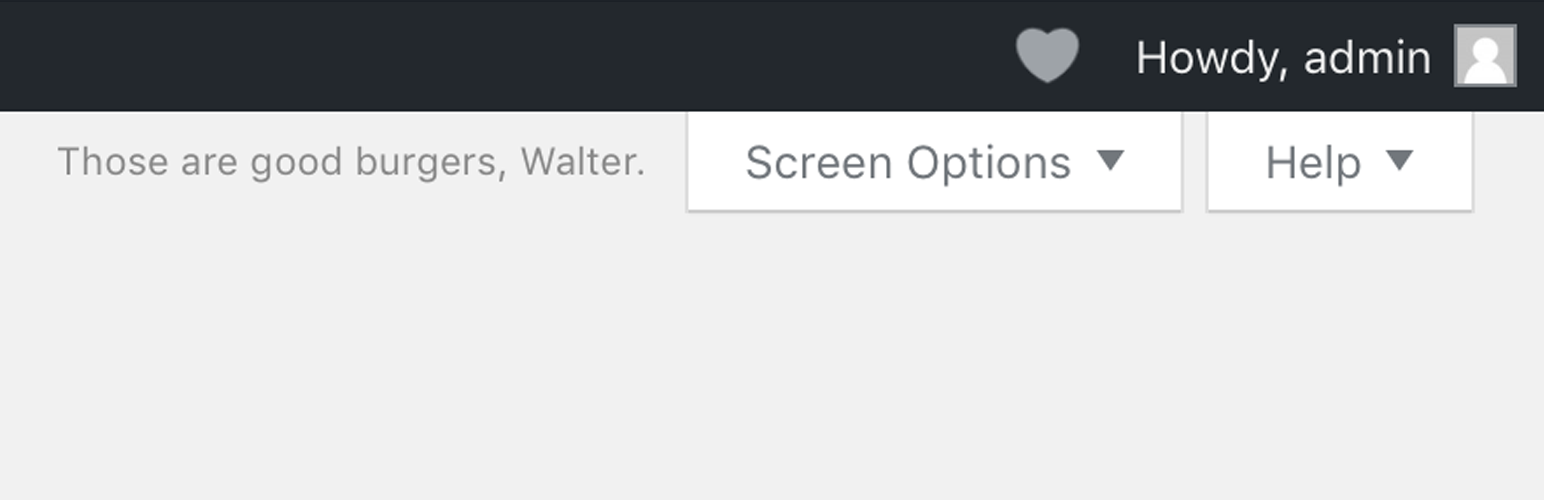Click the word "admin" in the toolbar
The image size is (1544, 500).
point(1367,57)
